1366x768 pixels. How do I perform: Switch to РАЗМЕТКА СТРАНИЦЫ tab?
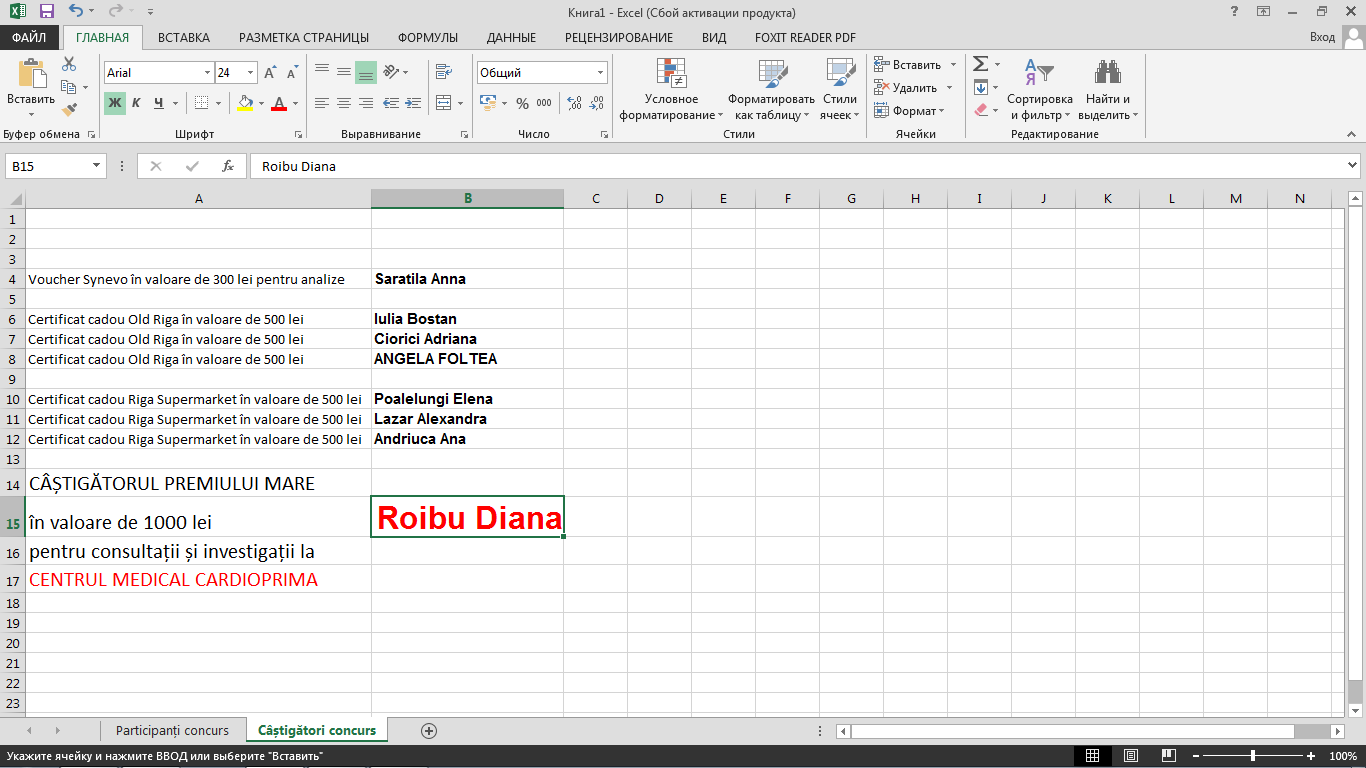point(304,38)
